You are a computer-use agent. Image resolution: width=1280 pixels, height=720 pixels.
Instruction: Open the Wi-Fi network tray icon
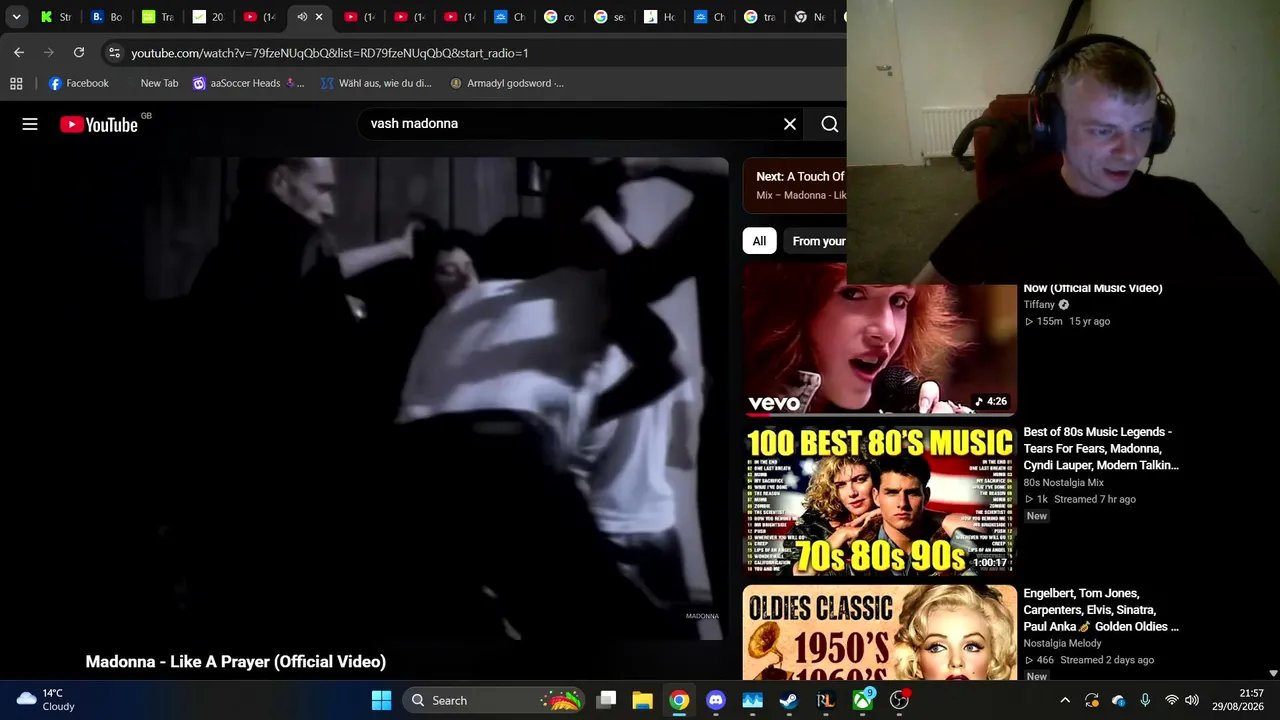(x=1172, y=700)
